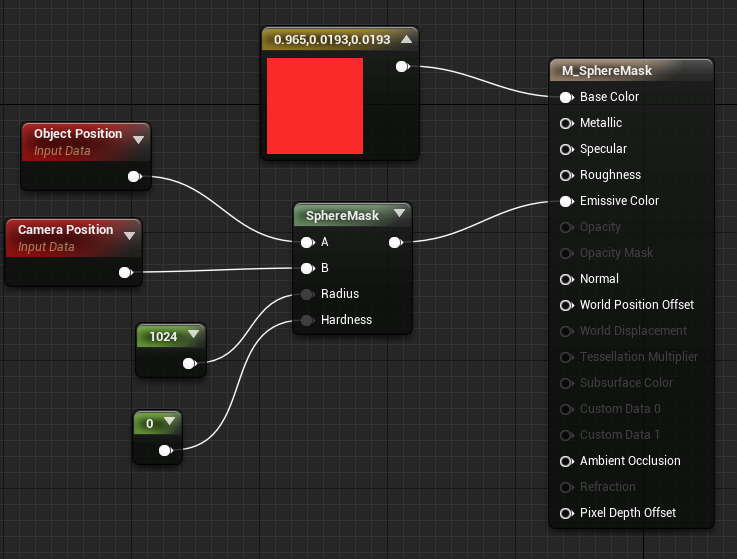Click the Ambient Occlusion input pin
Viewport: 737px width, 559px height.
(566, 461)
